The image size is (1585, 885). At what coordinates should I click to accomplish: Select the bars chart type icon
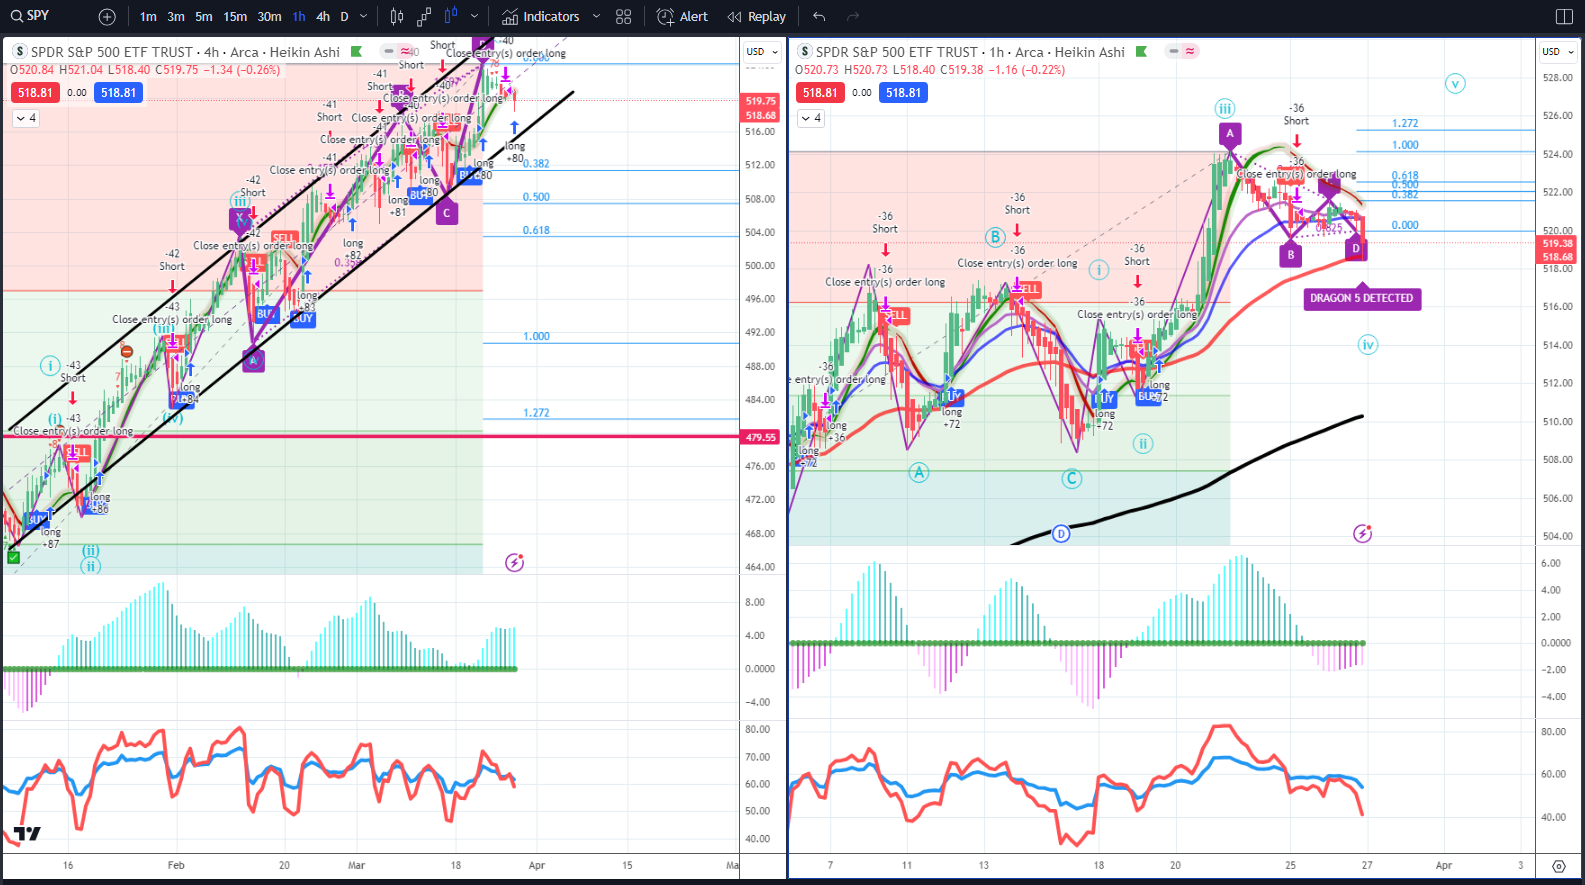[397, 17]
